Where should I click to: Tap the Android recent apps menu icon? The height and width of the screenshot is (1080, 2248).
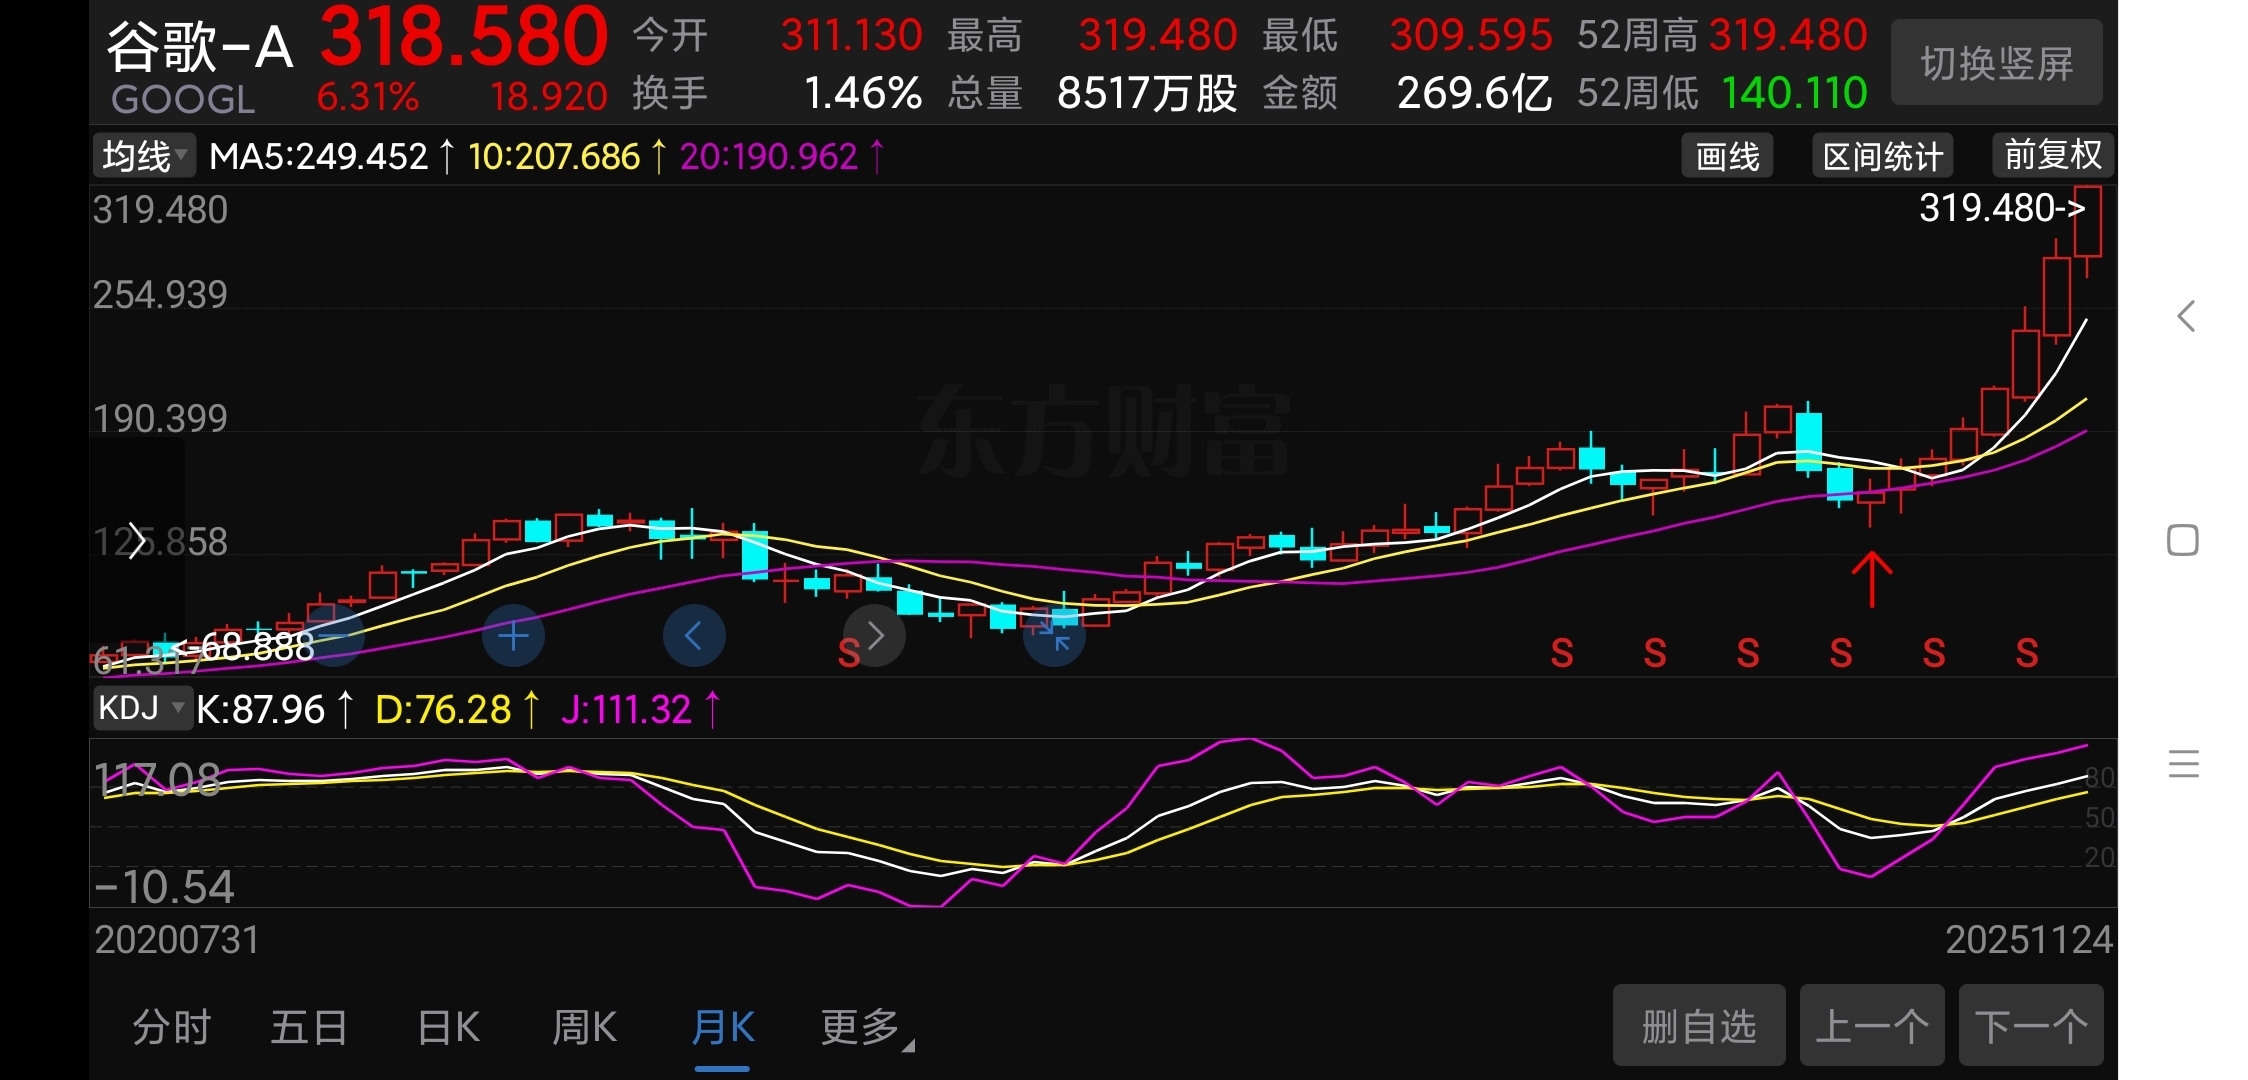click(2183, 764)
